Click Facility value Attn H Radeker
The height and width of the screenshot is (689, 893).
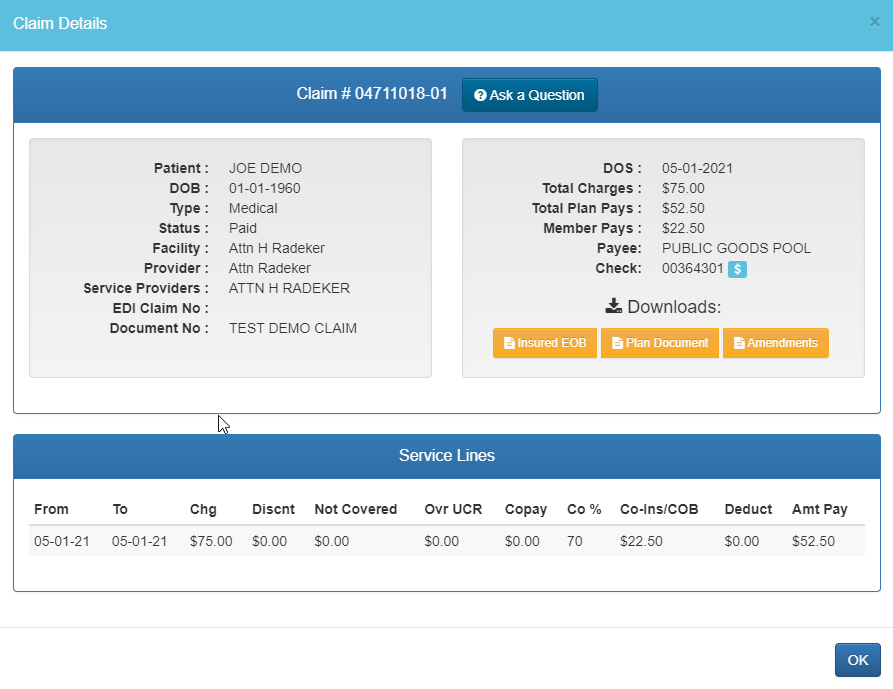(x=277, y=248)
